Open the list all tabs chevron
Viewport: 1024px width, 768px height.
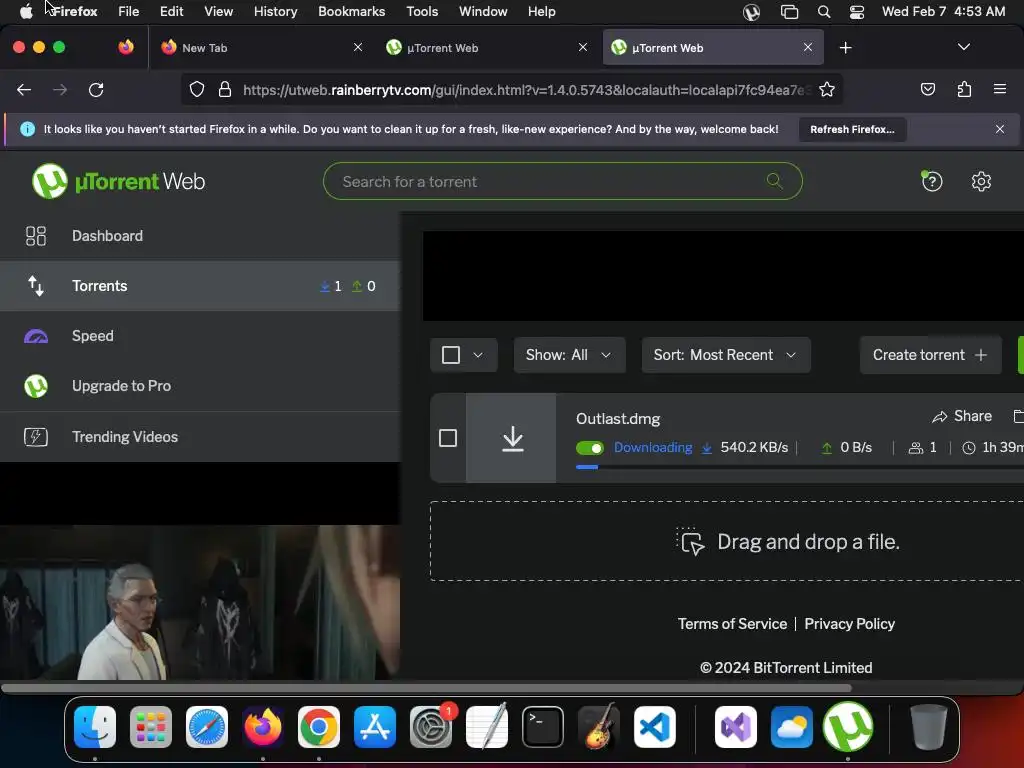(x=963, y=47)
